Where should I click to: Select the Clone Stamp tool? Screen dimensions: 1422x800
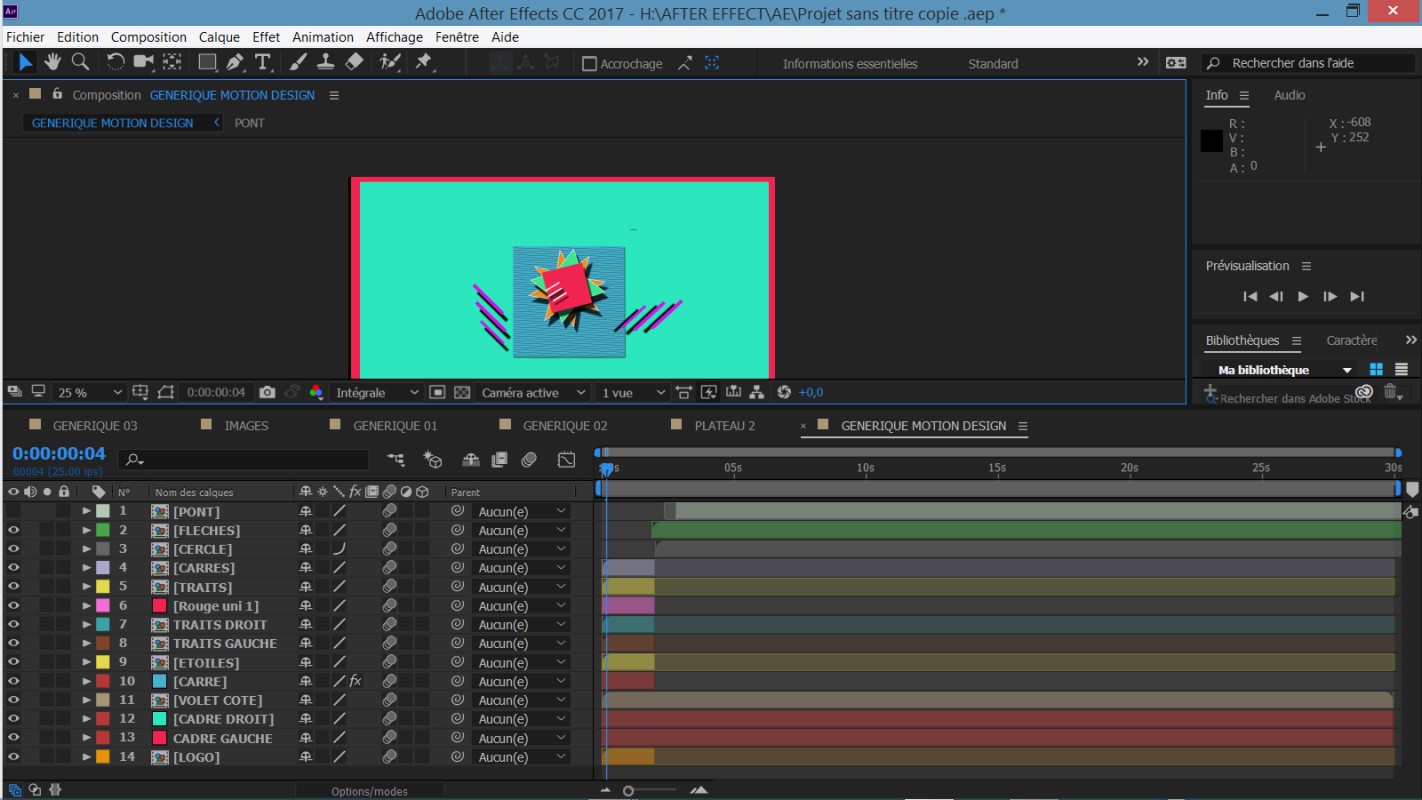coord(325,62)
